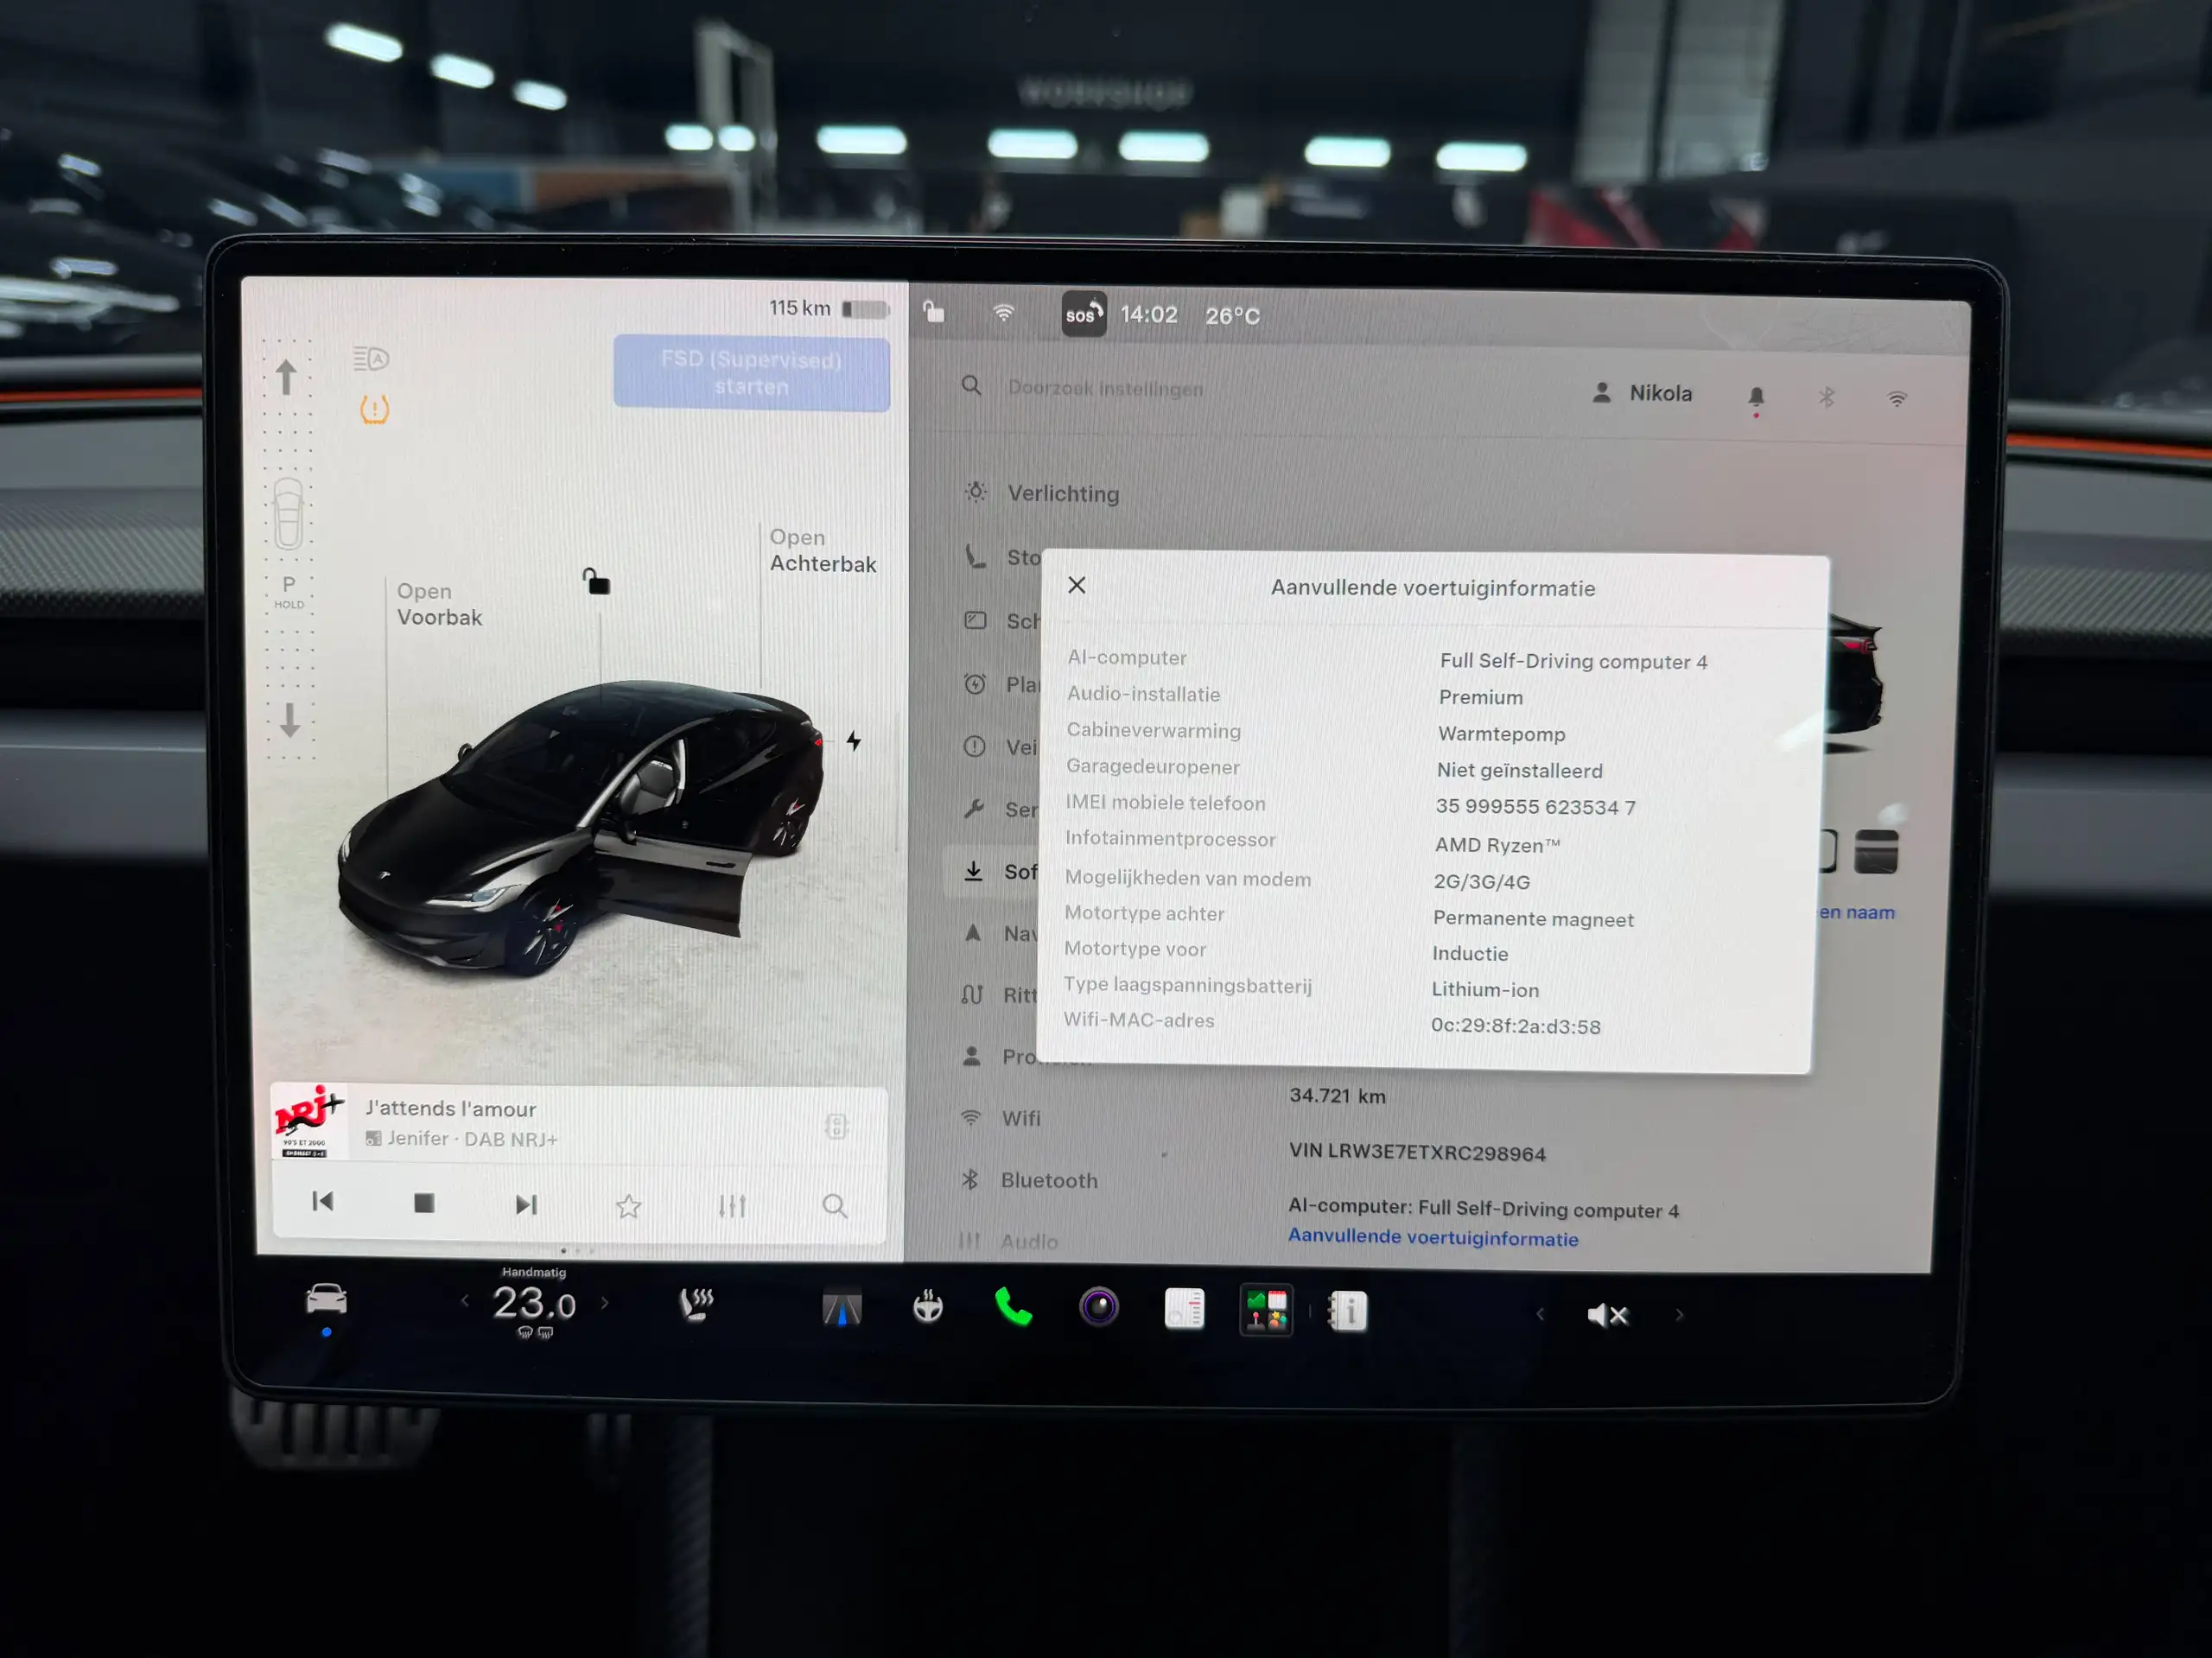Open Voorbak (front trunk)
Viewport: 2212px width, 1658px height.
[x=439, y=604]
